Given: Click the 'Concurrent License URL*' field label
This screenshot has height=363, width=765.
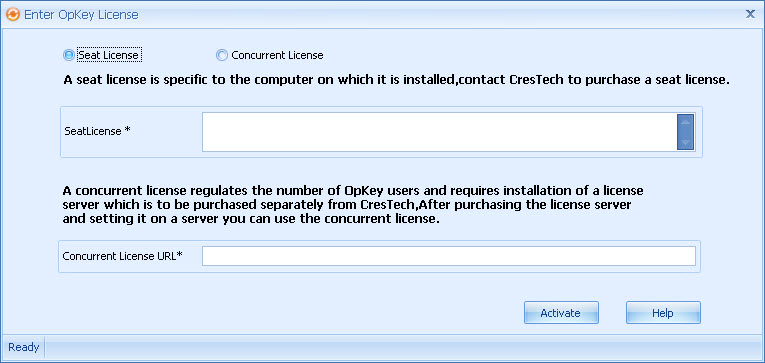Looking at the screenshot, I should (x=122, y=256).
